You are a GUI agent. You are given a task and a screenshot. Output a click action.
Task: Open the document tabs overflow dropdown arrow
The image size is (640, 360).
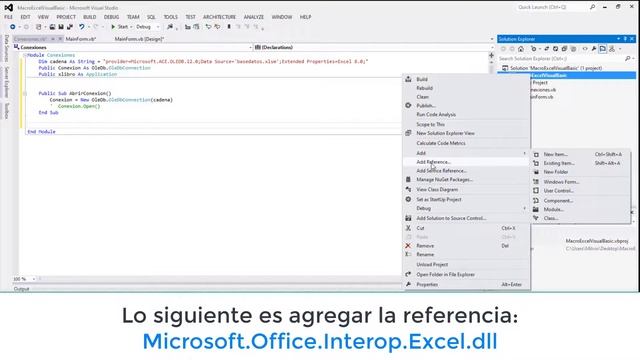(492, 39)
